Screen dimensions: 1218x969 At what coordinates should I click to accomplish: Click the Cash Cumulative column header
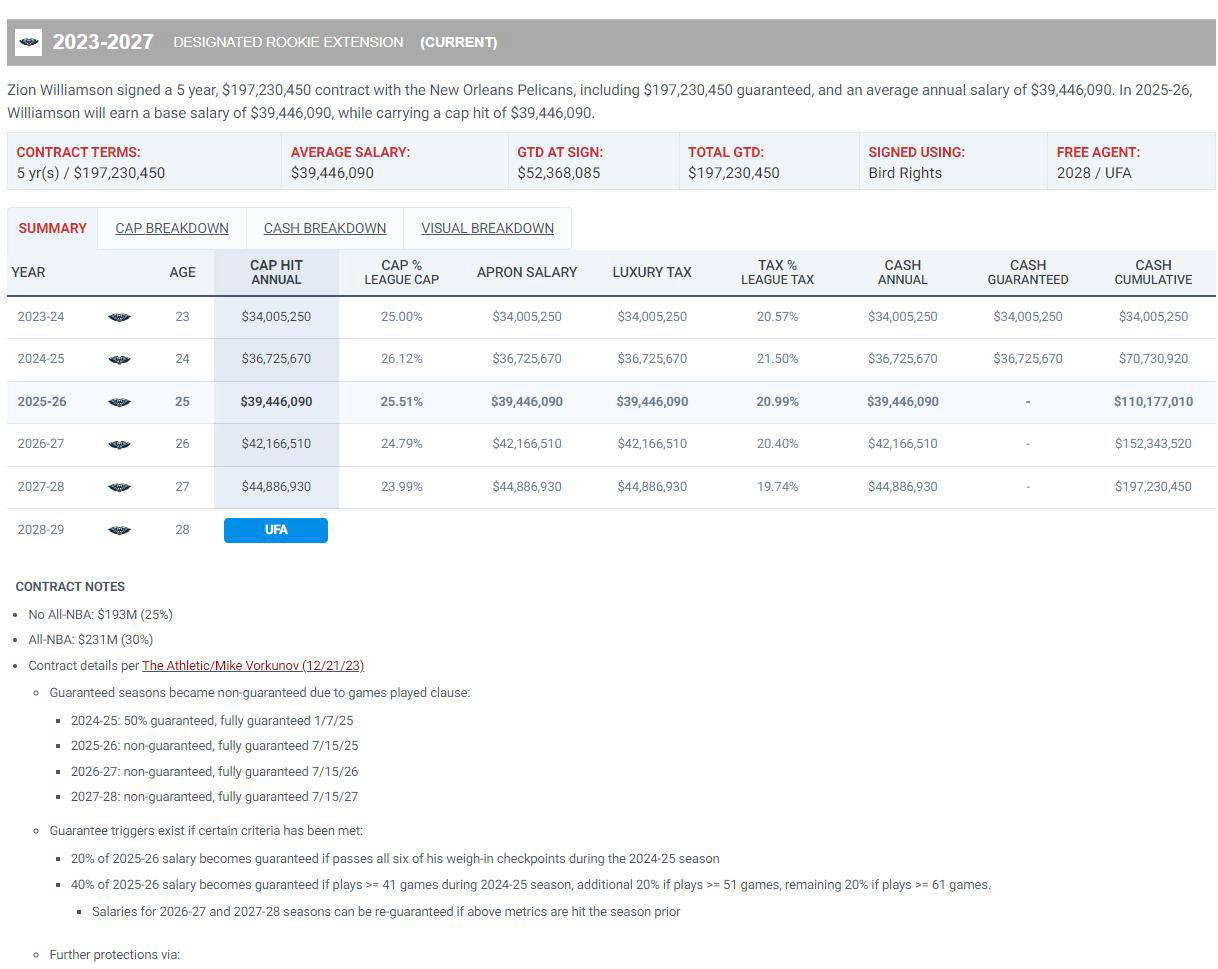[x=1153, y=272]
